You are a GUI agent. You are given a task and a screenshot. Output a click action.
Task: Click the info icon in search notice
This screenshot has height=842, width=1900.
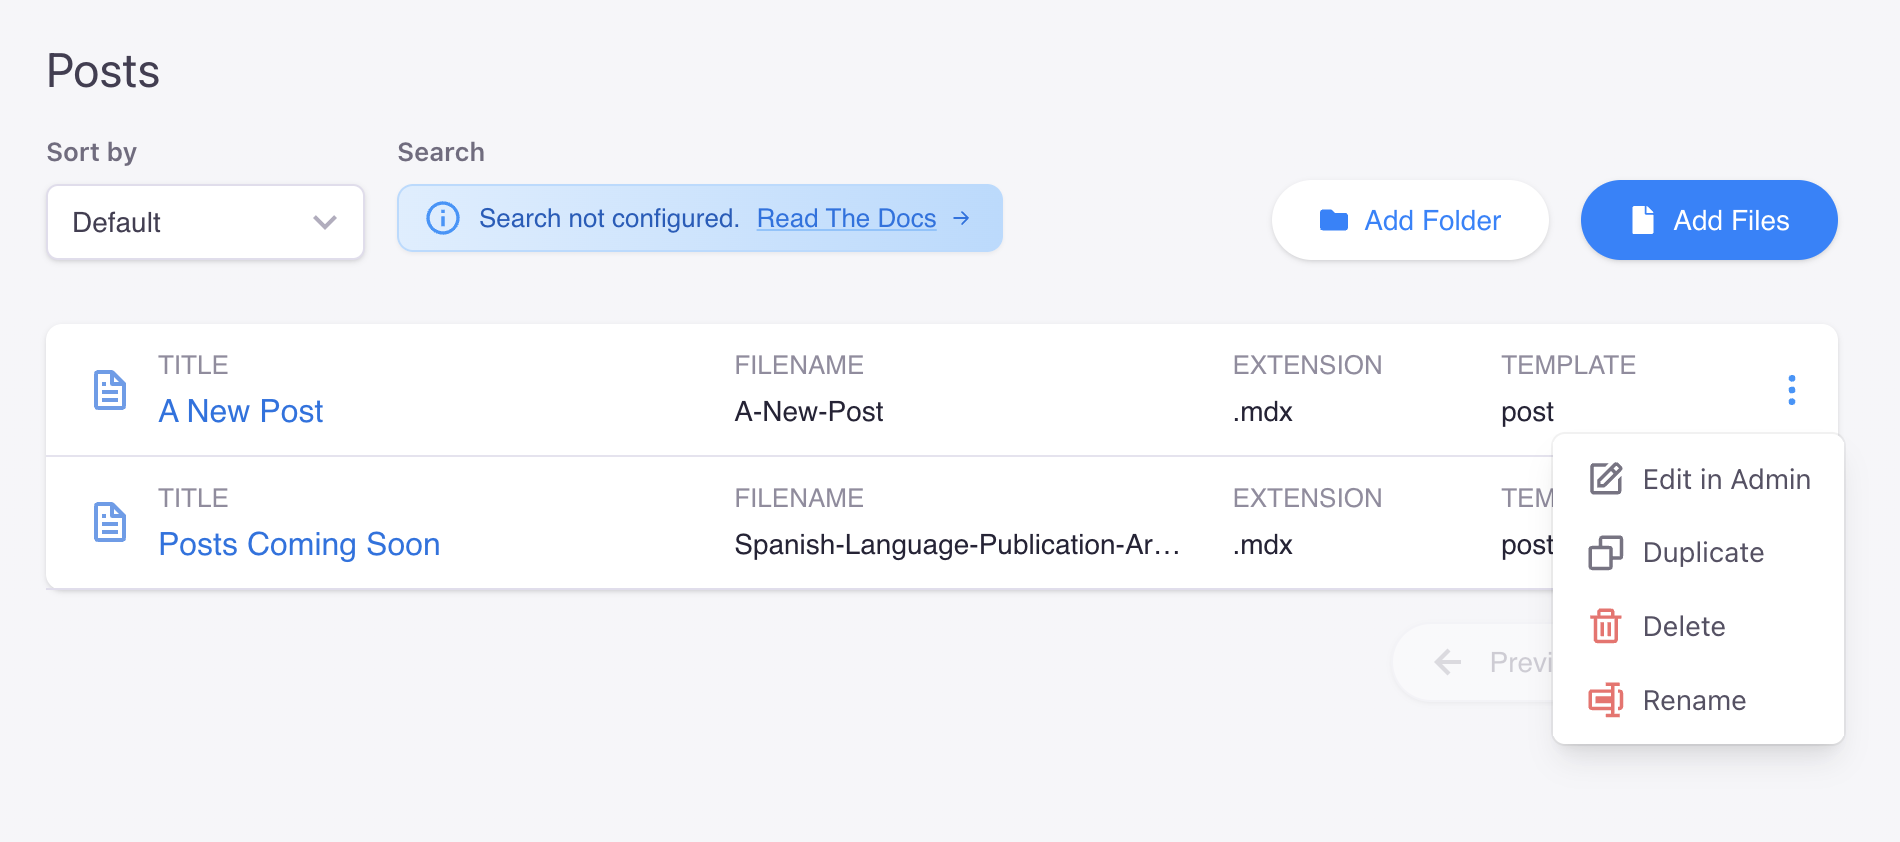(x=443, y=218)
